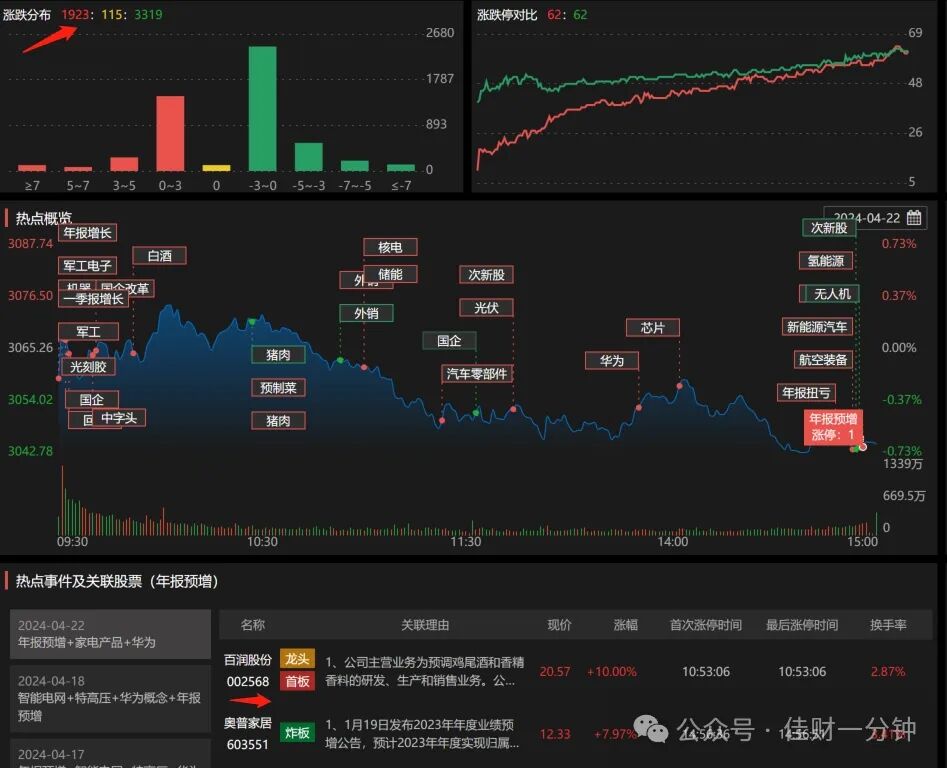Click the +10.00% change of 百润股份
This screenshot has width=947, height=768.
pyautogui.click(x=611, y=671)
